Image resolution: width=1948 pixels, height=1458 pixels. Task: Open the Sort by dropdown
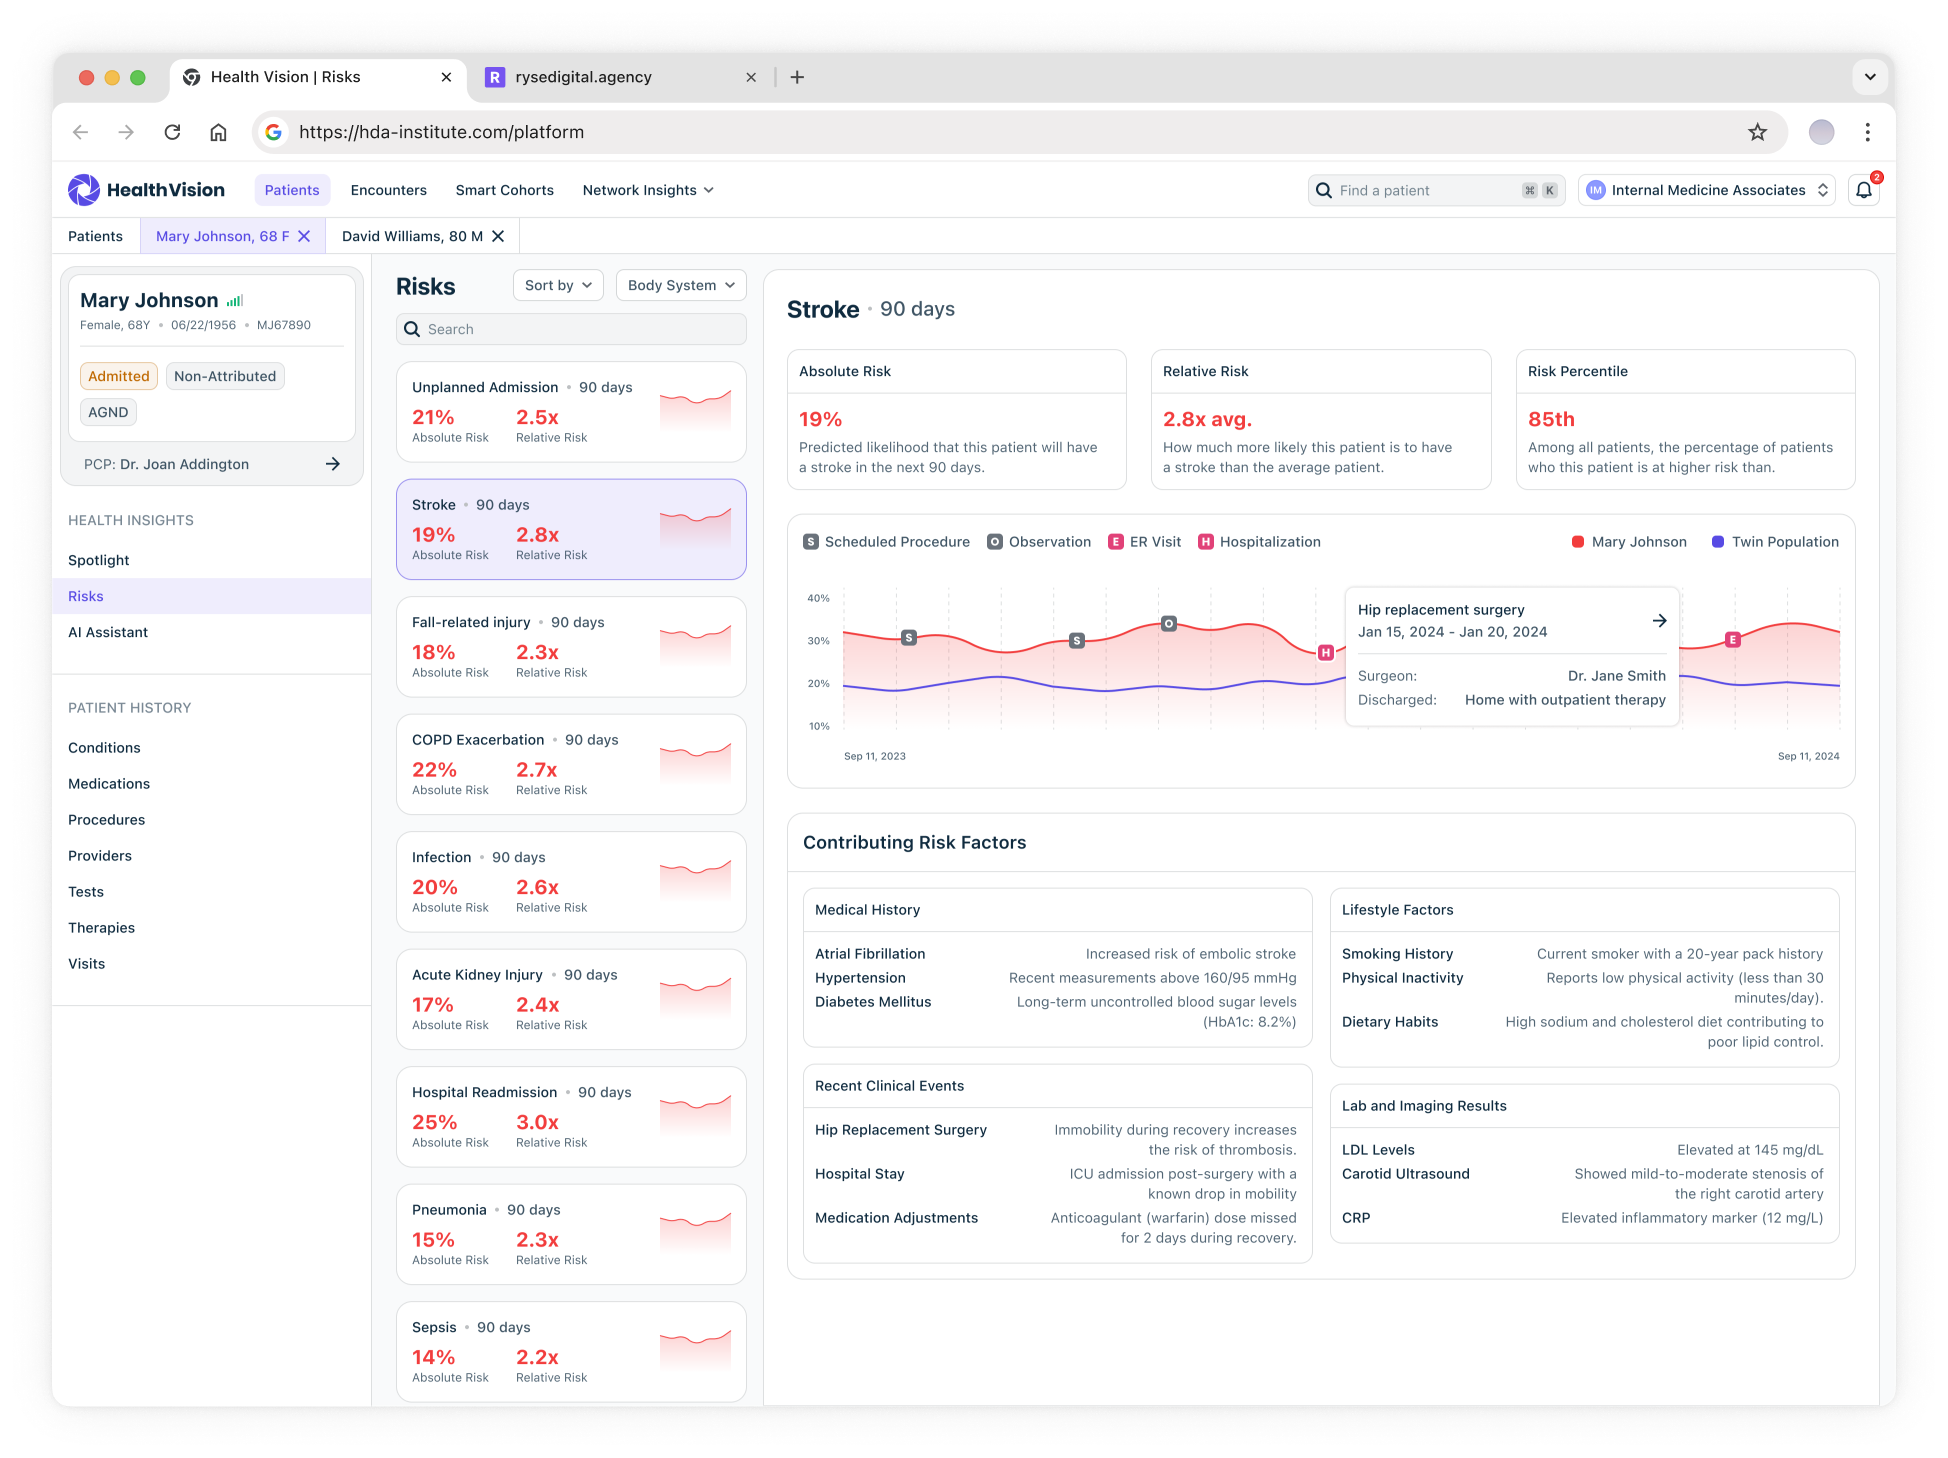pos(558,285)
